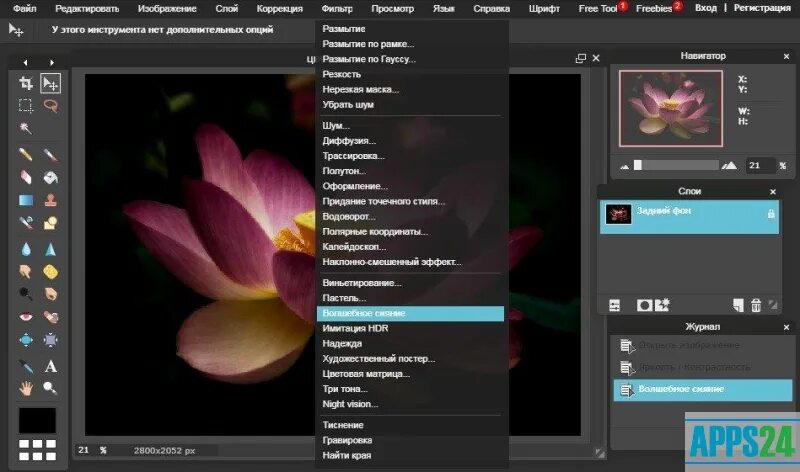The height and width of the screenshot is (472, 800).
Task: Select the Burn hand tool
Action: click(x=51, y=294)
